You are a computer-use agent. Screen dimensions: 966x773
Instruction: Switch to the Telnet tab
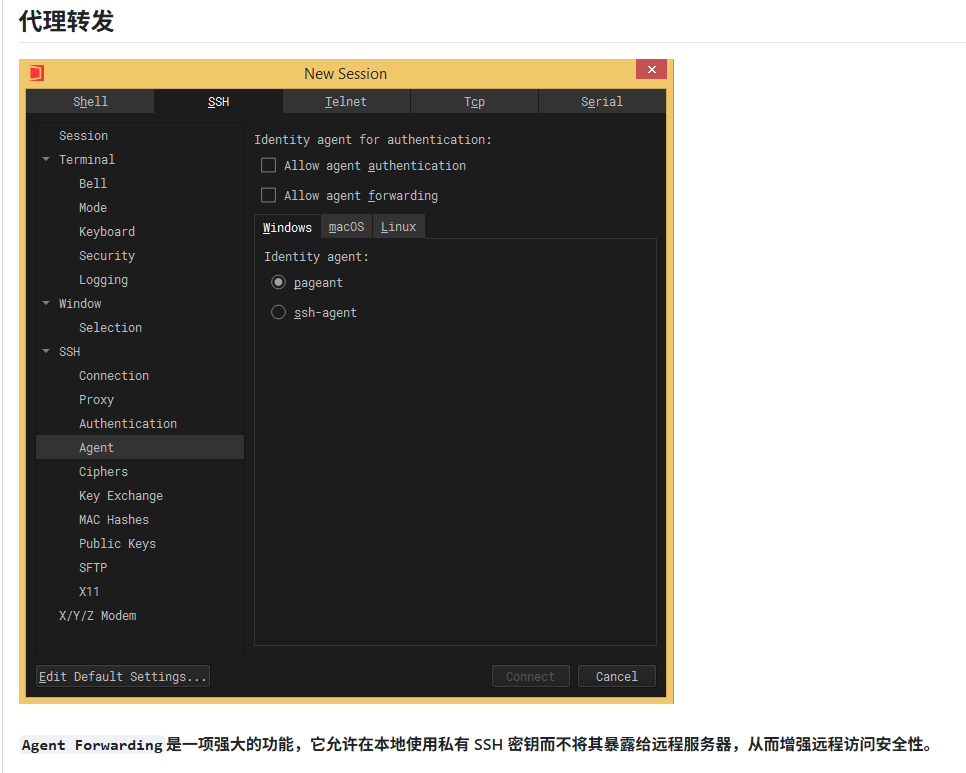(346, 102)
